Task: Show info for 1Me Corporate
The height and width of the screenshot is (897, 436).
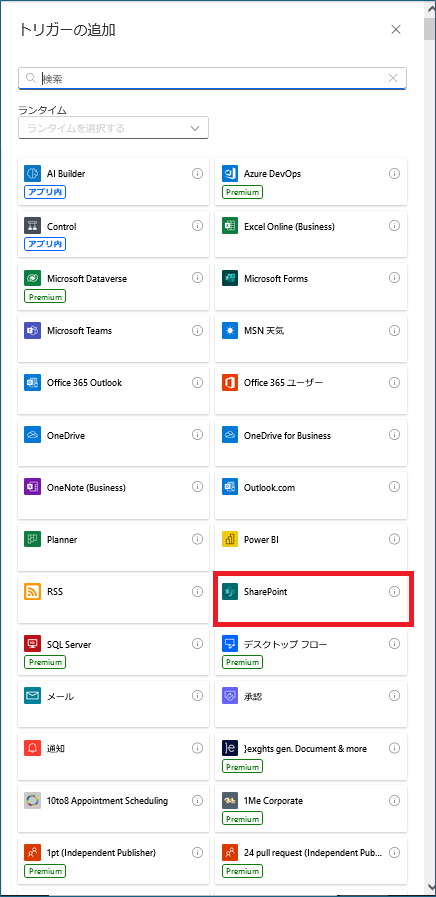Action: click(394, 800)
